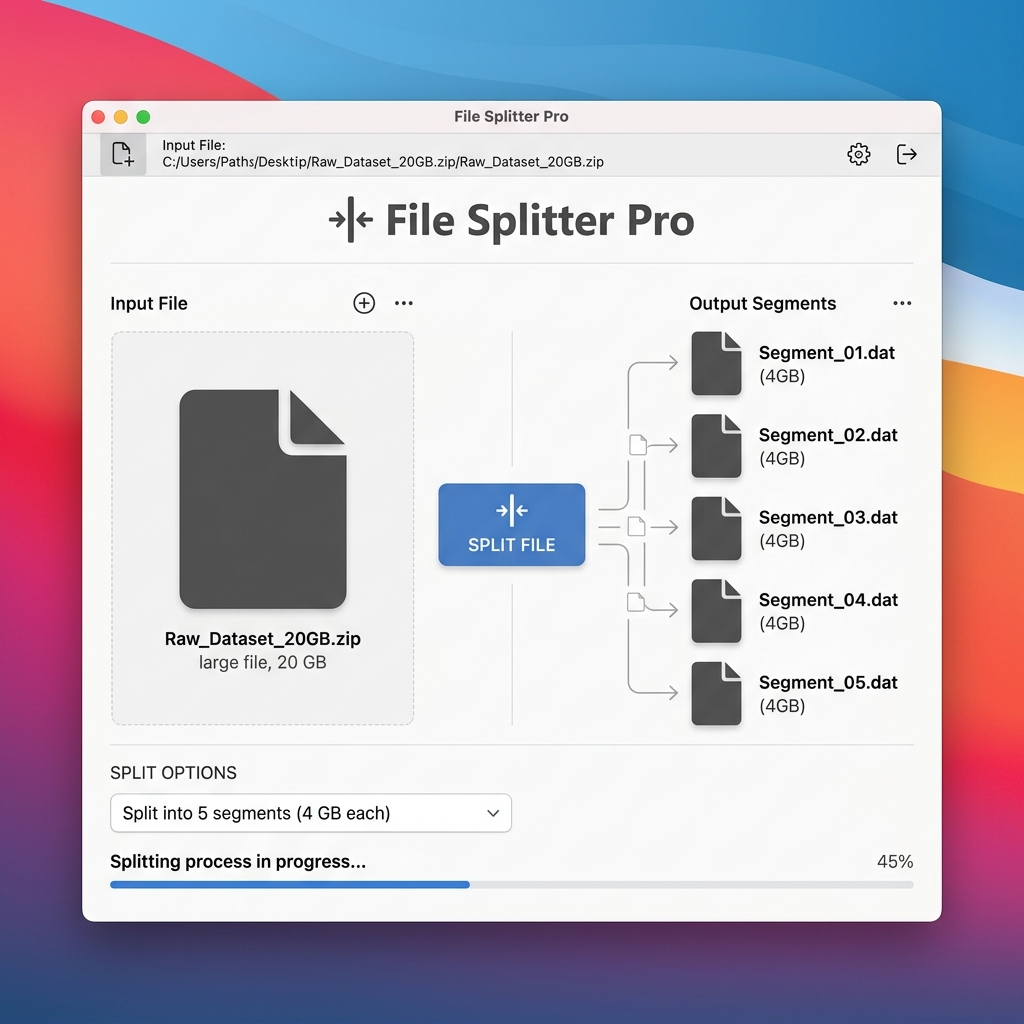1024x1024 pixels.
Task: Click the small page icon toward Segment_03
Action: tap(636, 526)
